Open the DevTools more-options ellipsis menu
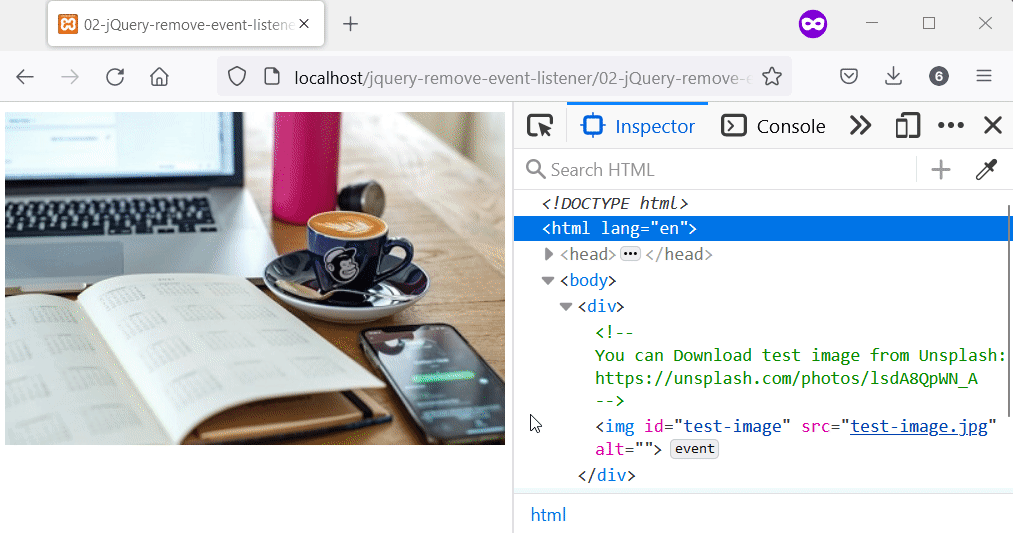The width and height of the screenshot is (1013, 533). pyautogui.click(x=950, y=126)
